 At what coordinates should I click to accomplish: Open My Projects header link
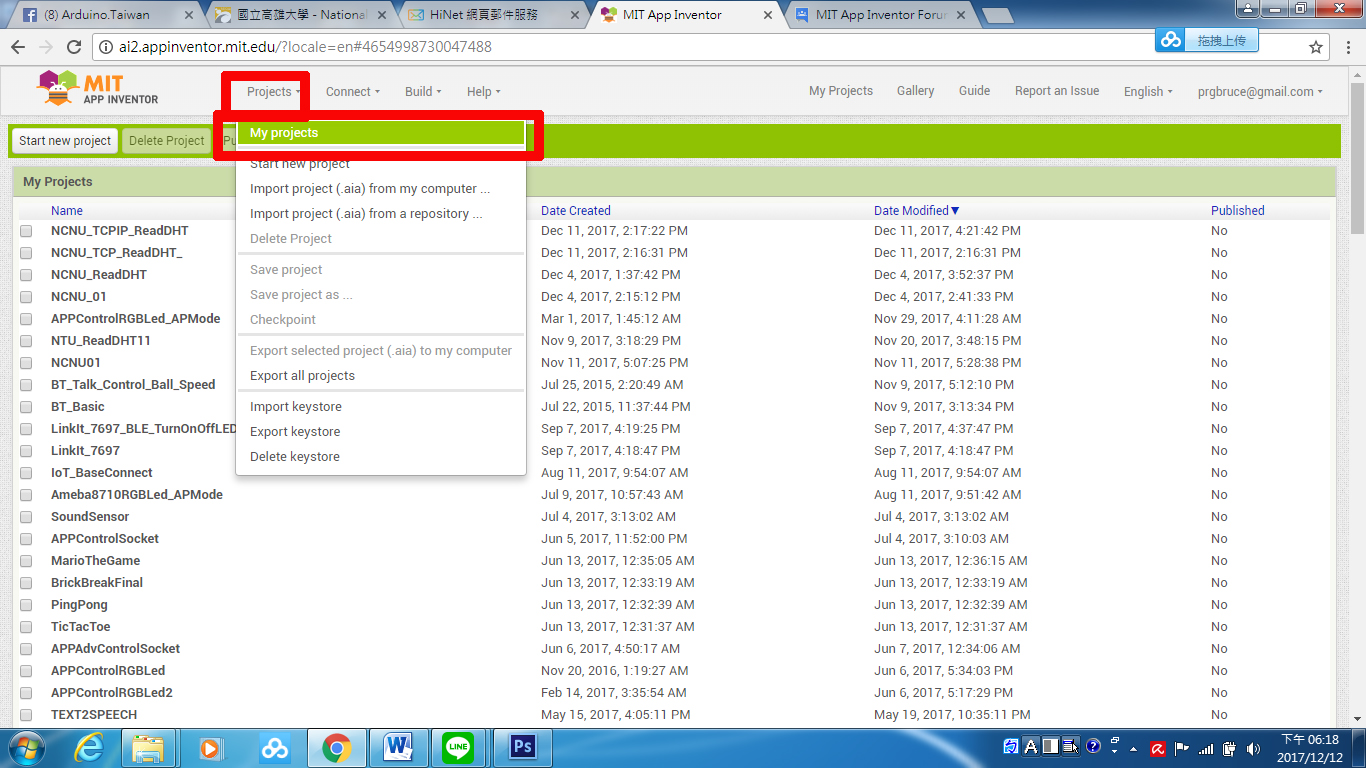click(841, 91)
